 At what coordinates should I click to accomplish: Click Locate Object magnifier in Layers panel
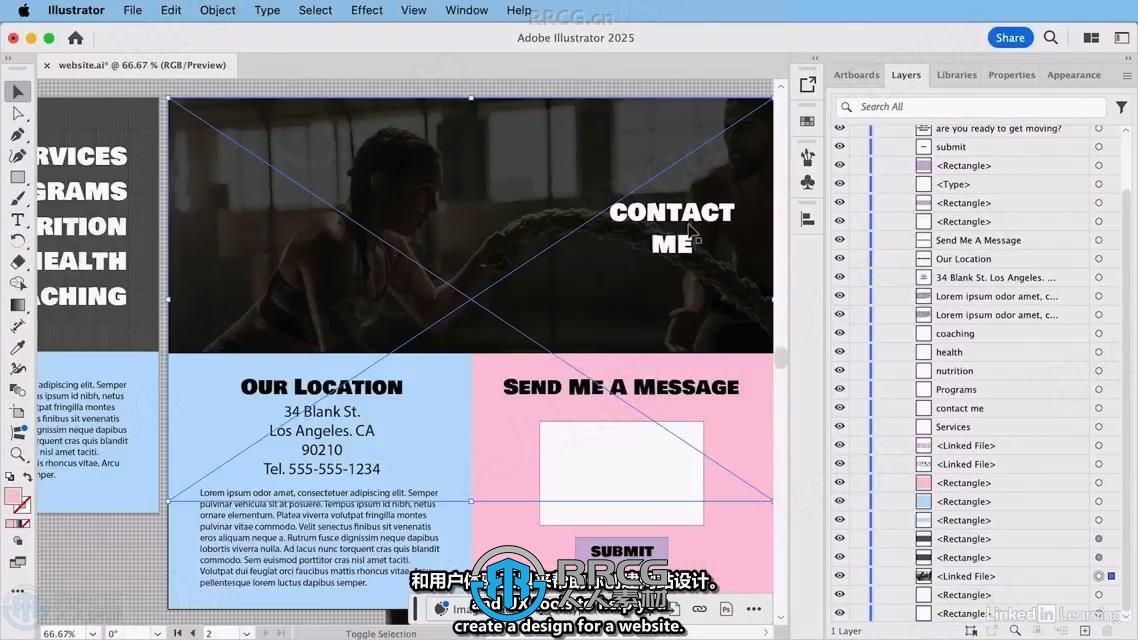click(1015, 631)
